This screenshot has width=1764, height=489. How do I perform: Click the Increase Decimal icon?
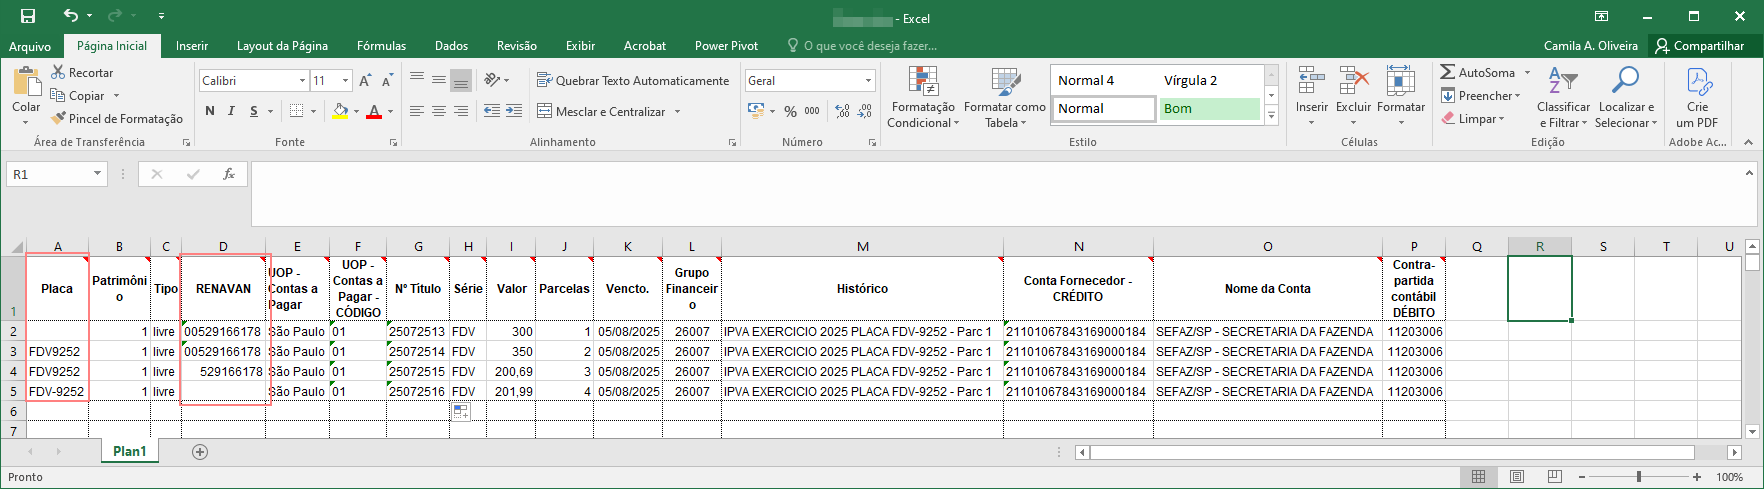click(x=842, y=111)
